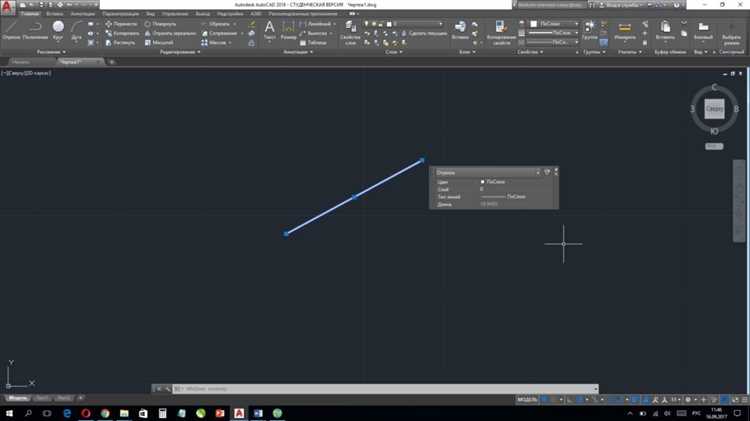Select the Полилиния (Polyline) tool

point(35,30)
